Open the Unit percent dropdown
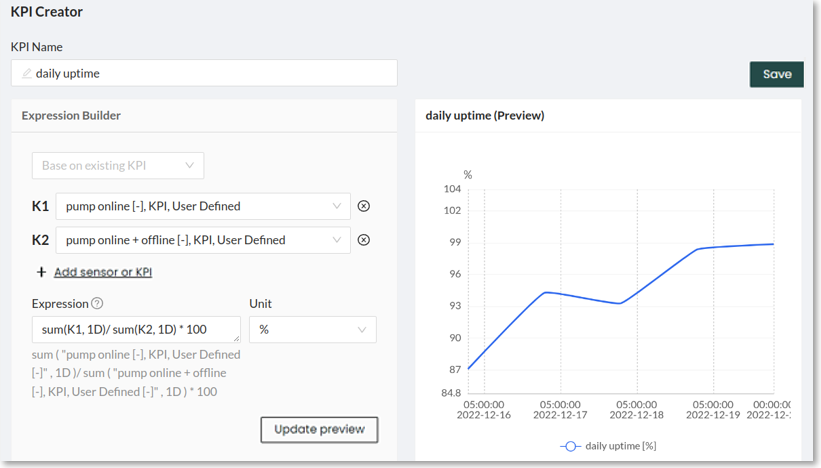 click(312, 330)
